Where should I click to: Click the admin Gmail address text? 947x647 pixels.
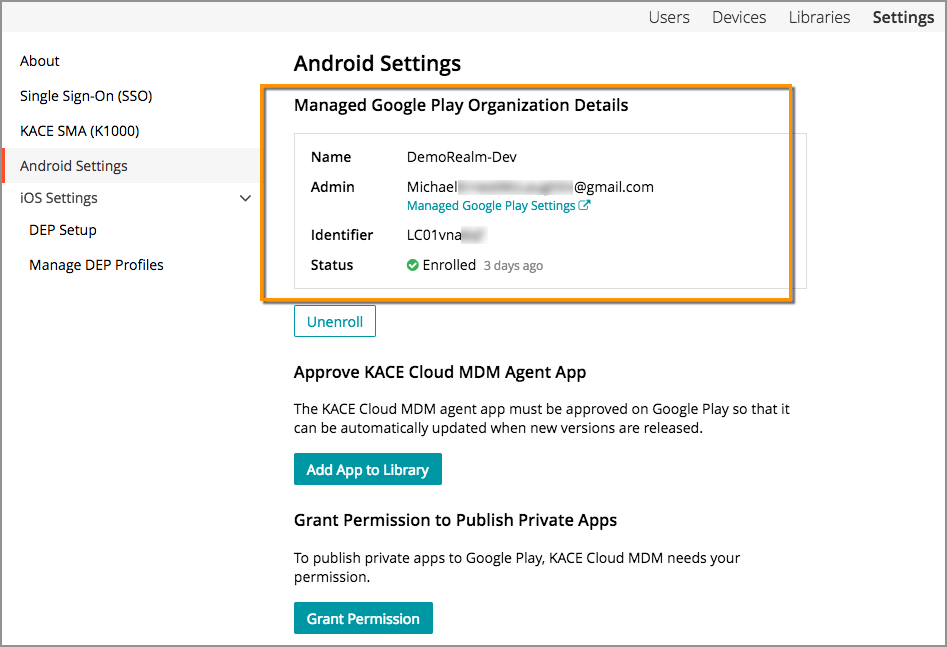click(x=530, y=187)
